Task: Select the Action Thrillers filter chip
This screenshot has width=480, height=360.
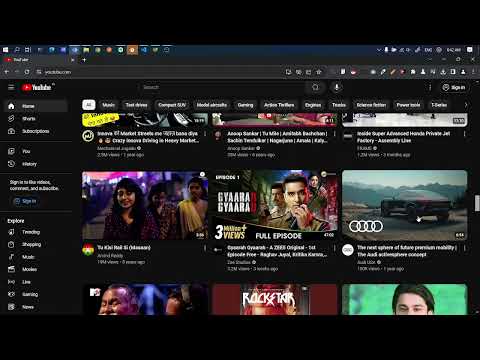Action: click(279, 105)
